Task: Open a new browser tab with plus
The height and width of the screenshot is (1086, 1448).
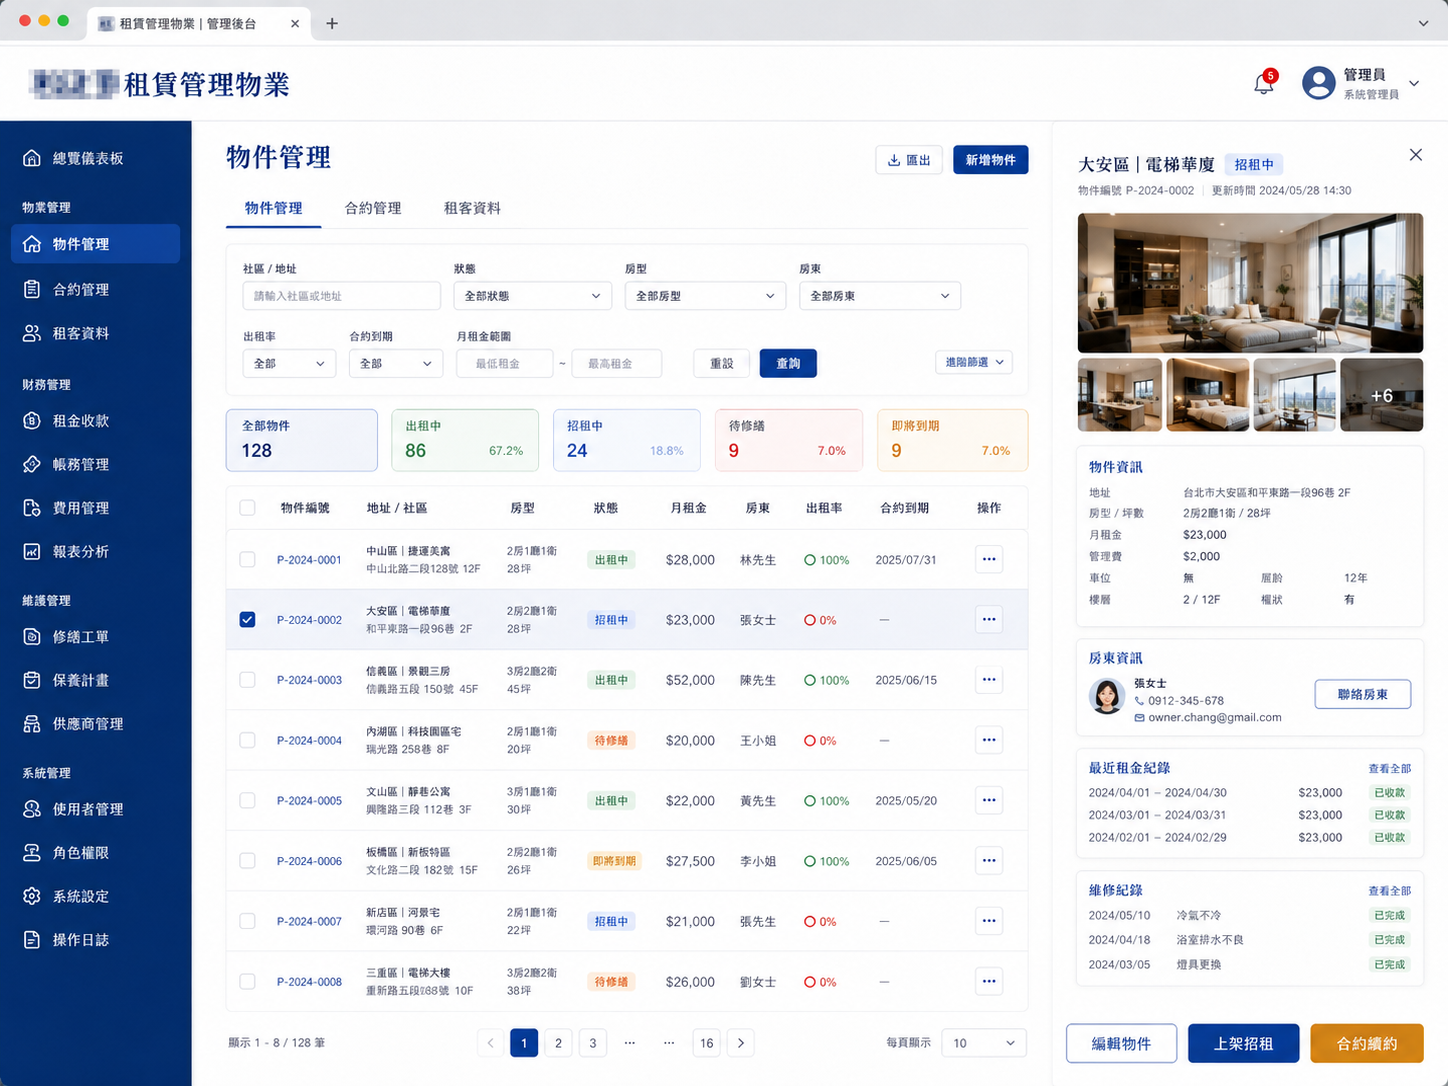Action: coord(332,23)
